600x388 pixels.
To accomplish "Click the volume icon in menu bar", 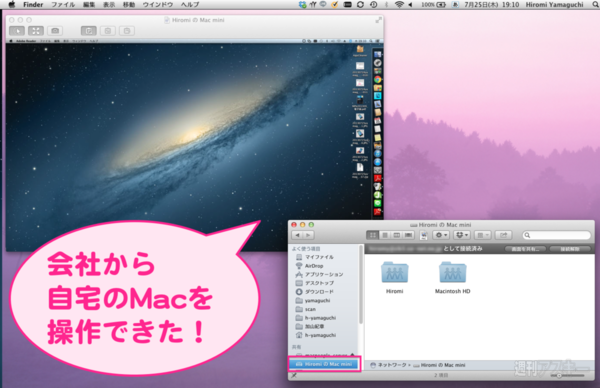I will click(411, 5).
